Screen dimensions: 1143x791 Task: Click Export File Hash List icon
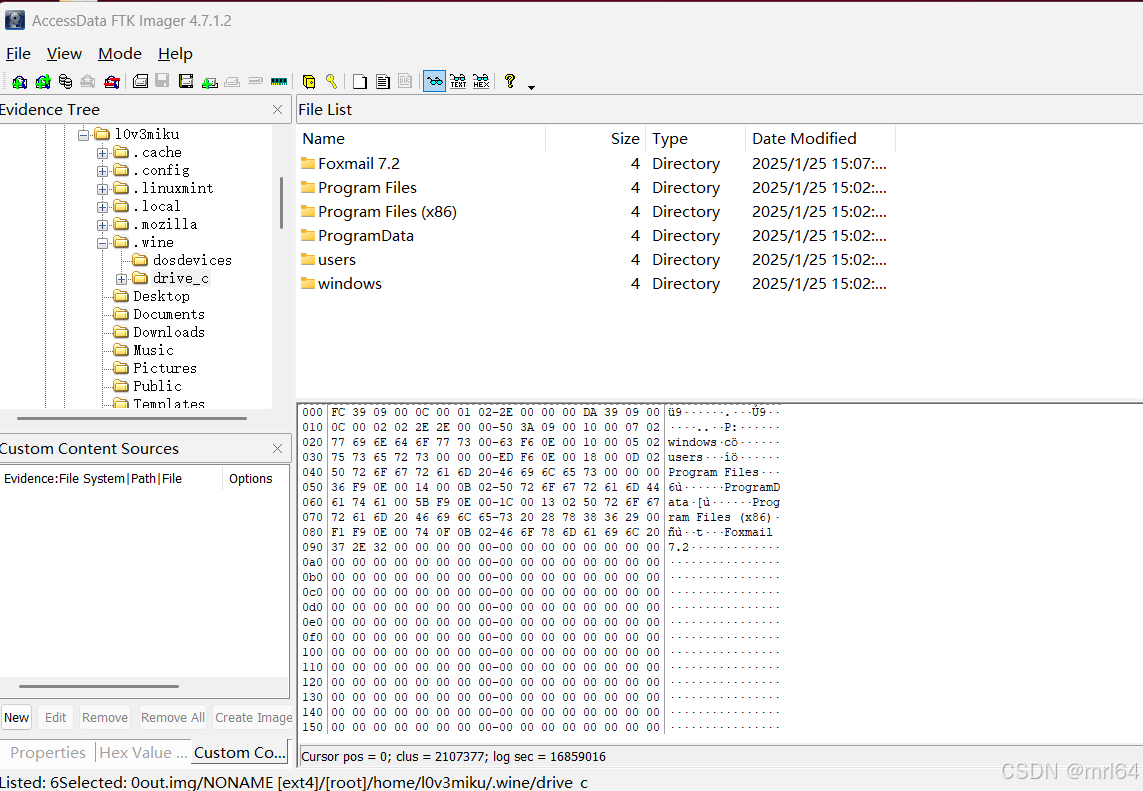(383, 82)
